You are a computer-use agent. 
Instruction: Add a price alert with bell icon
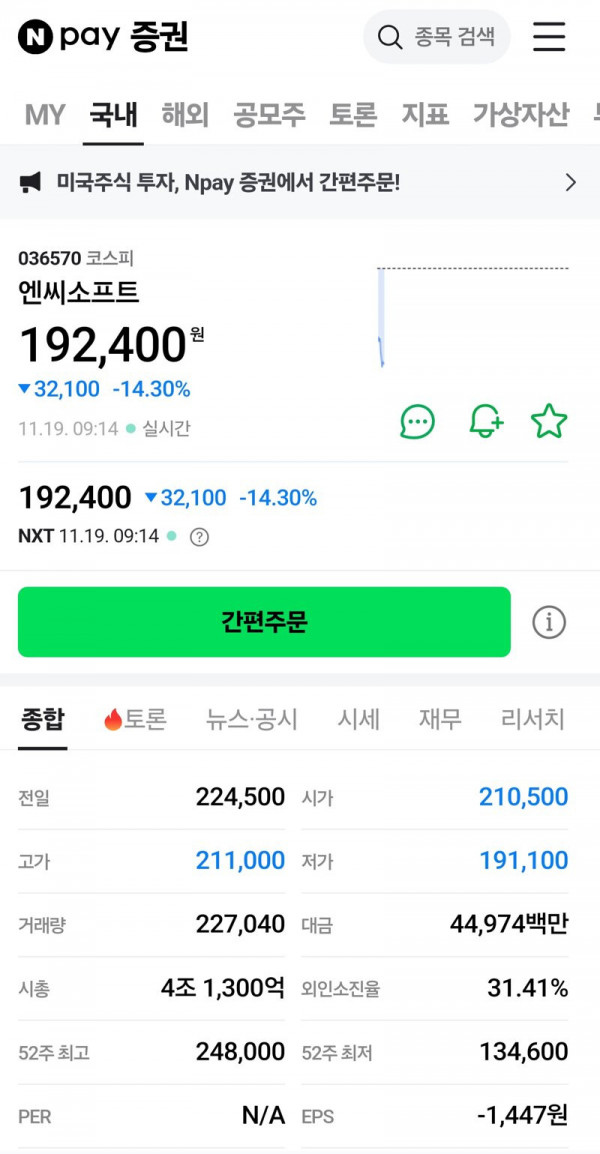click(485, 422)
